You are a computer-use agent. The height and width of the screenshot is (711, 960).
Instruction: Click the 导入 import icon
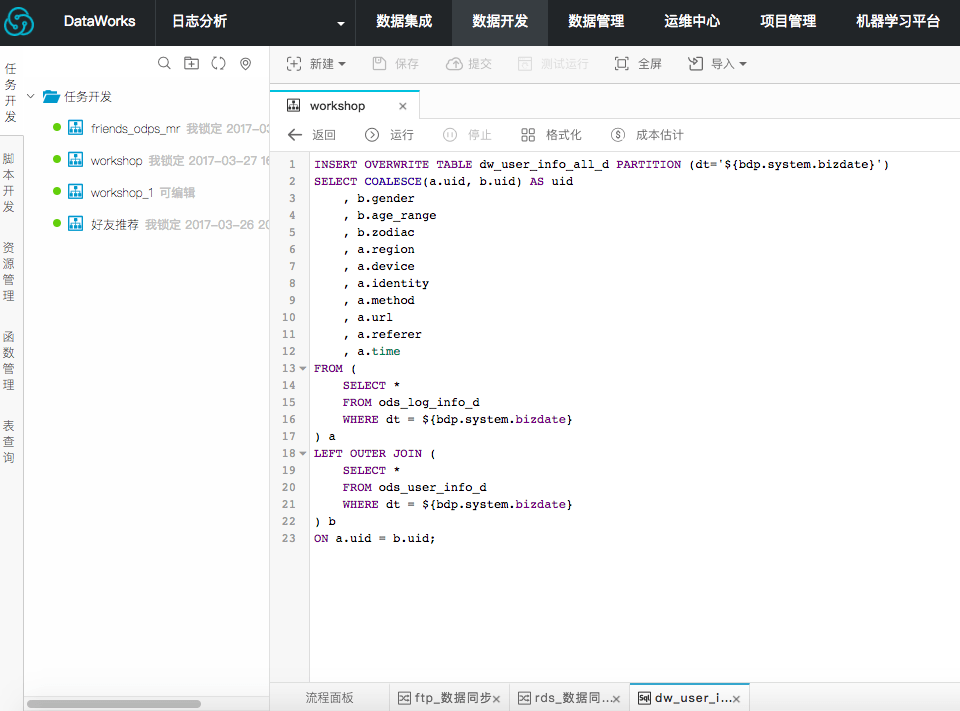(696, 64)
